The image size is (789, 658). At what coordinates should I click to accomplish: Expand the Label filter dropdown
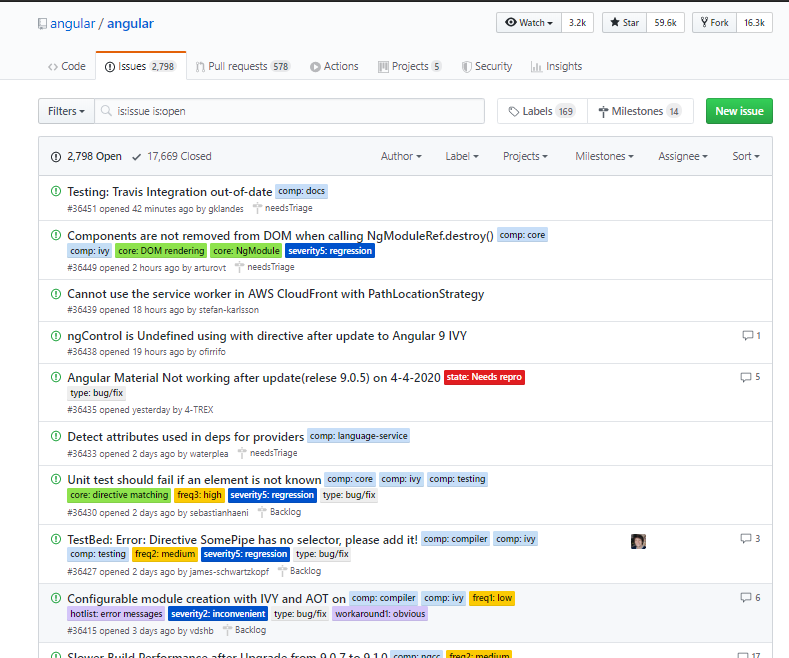[462, 156]
